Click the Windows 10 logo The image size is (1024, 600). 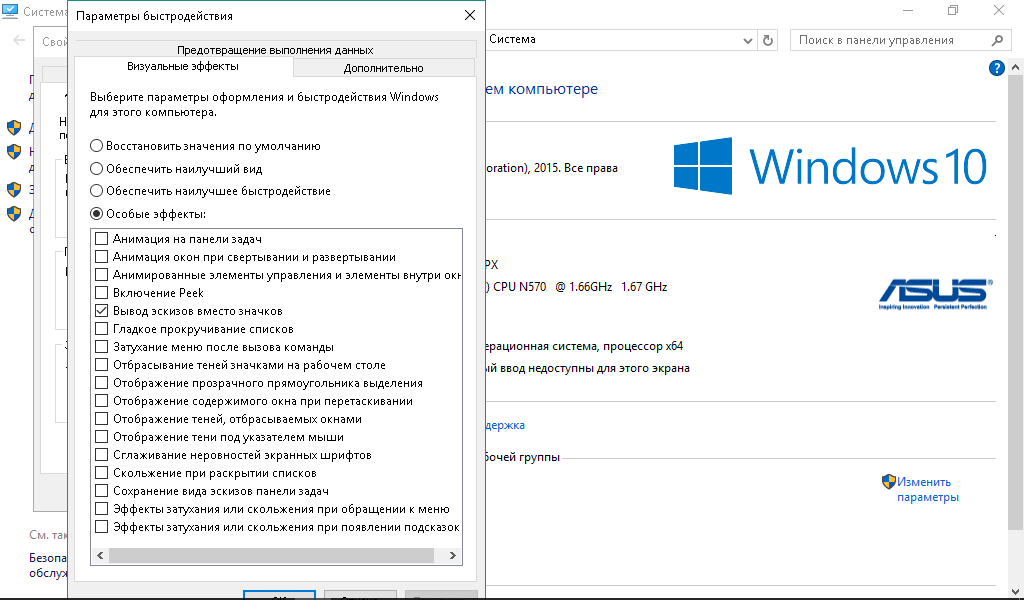830,166
